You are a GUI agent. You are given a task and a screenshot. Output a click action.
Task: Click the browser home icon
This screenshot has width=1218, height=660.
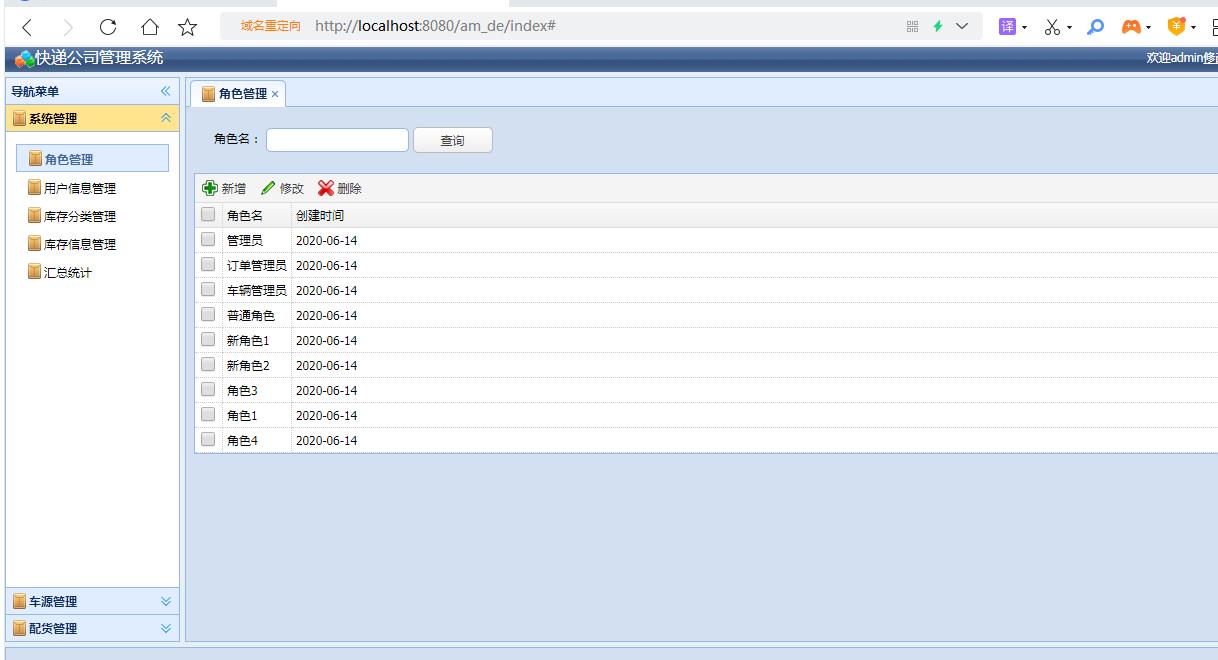pos(149,27)
